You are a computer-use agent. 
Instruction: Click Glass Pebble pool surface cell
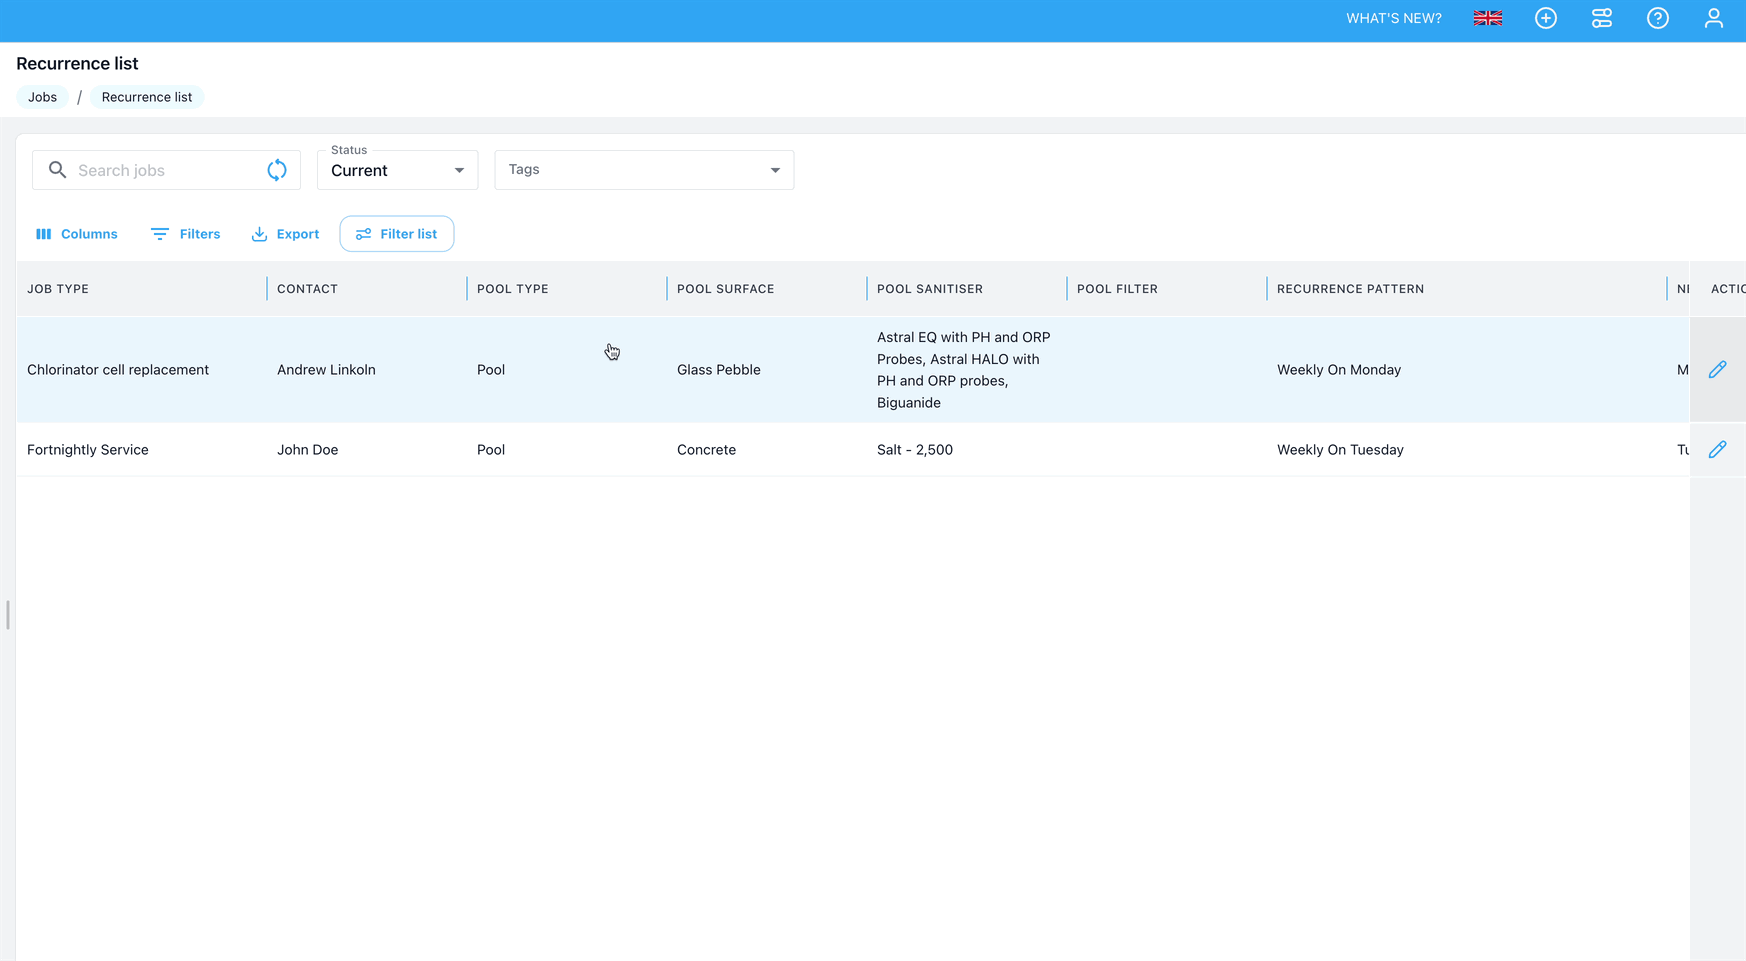[718, 370]
